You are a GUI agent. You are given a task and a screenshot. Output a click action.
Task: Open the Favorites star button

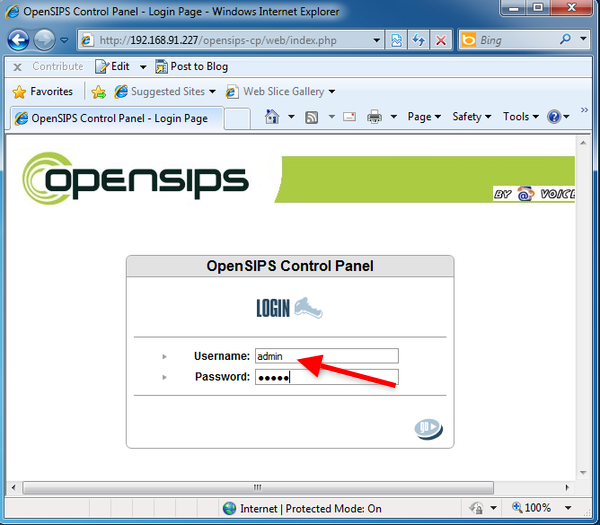(x=42, y=91)
